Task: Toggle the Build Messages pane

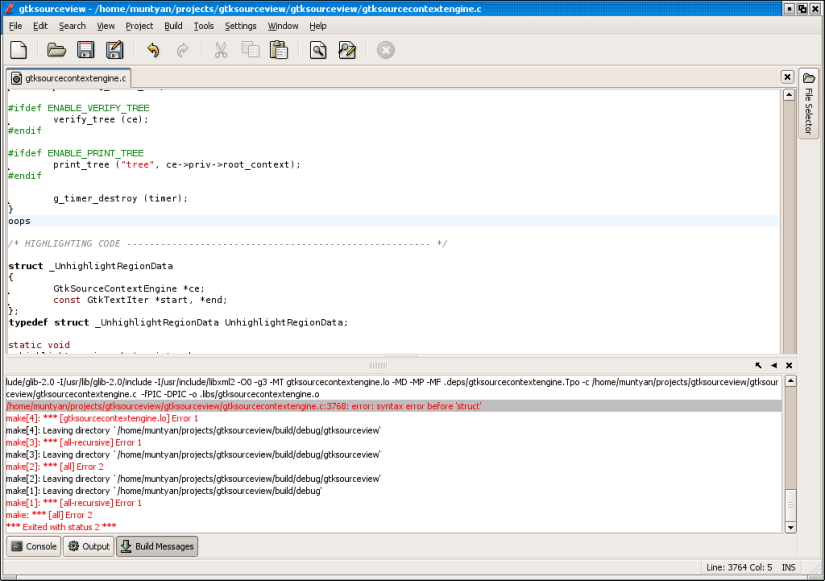Action: coord(157,546)
